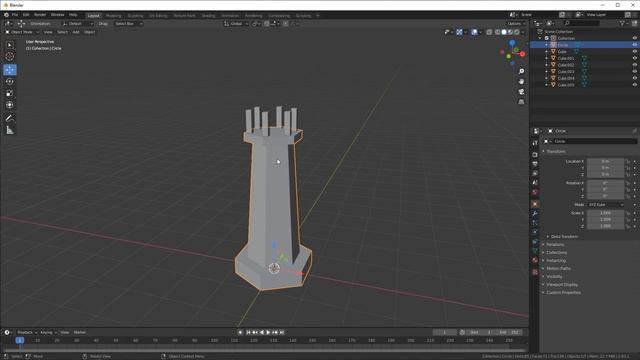The height and width of the screenshot is (360, 640).
Task: Open the Physics properties tab
Action: [535, 232]
